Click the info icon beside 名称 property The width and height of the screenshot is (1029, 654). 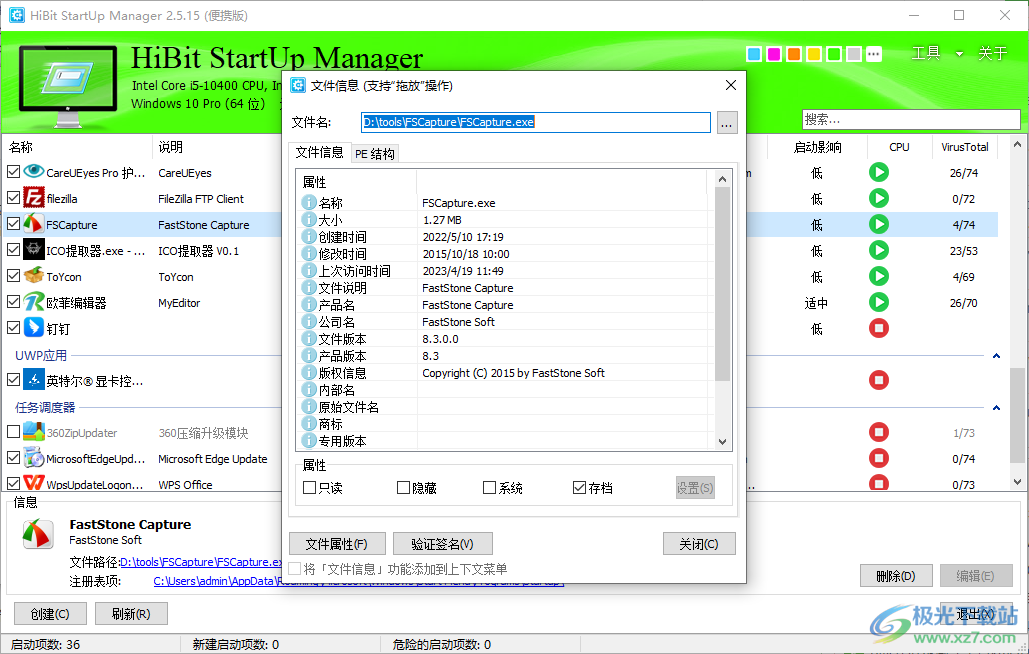pyautogui.click(x=309, y=203)
